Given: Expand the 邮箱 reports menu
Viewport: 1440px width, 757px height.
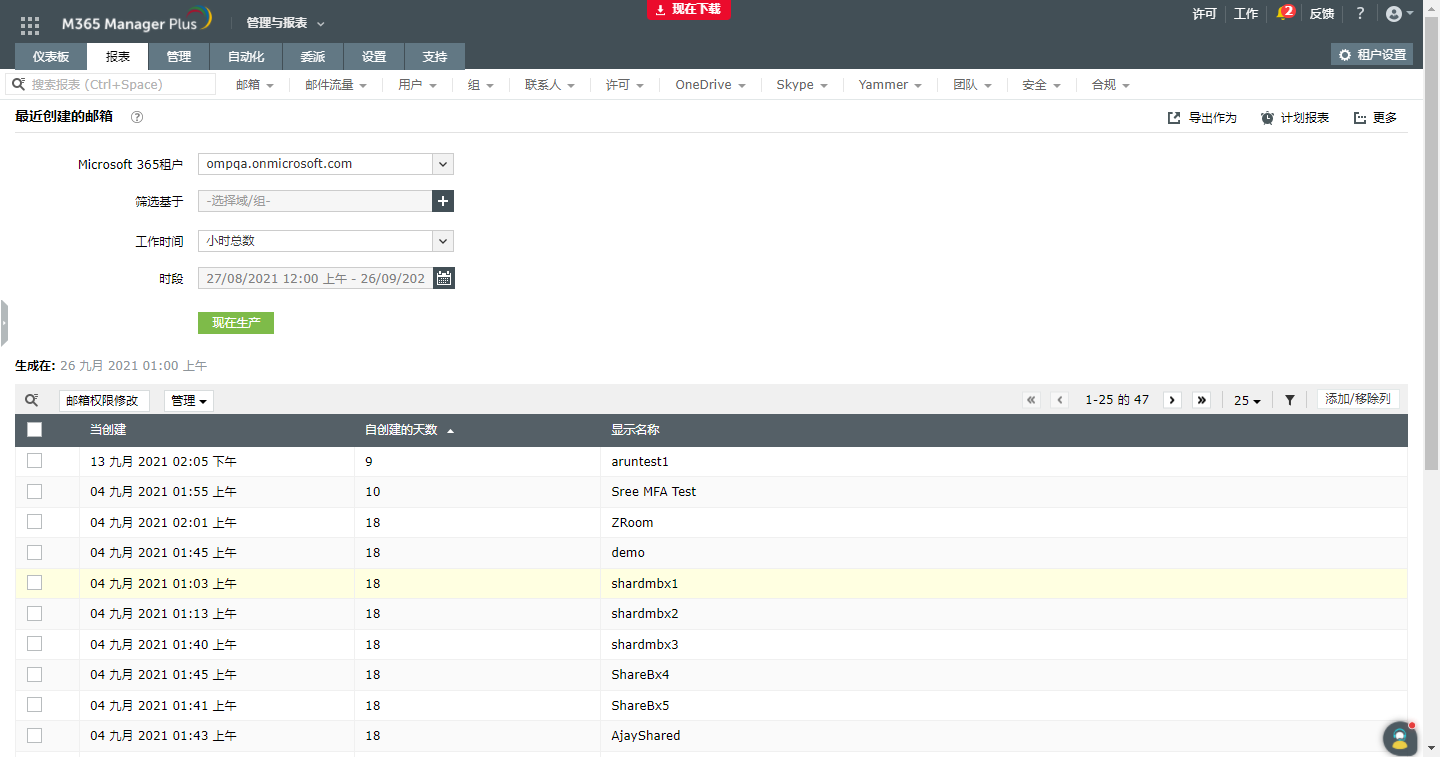Looking at the screenshot, I should click(x=254, y=85).
